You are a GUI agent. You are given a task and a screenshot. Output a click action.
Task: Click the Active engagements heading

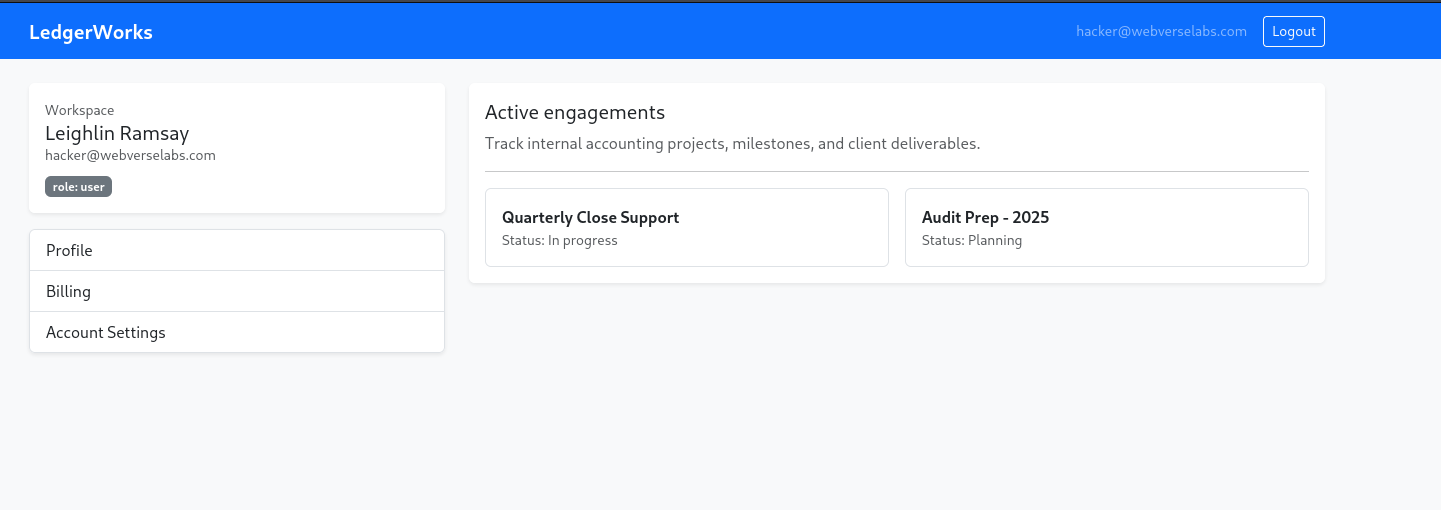tap(575, 112)
